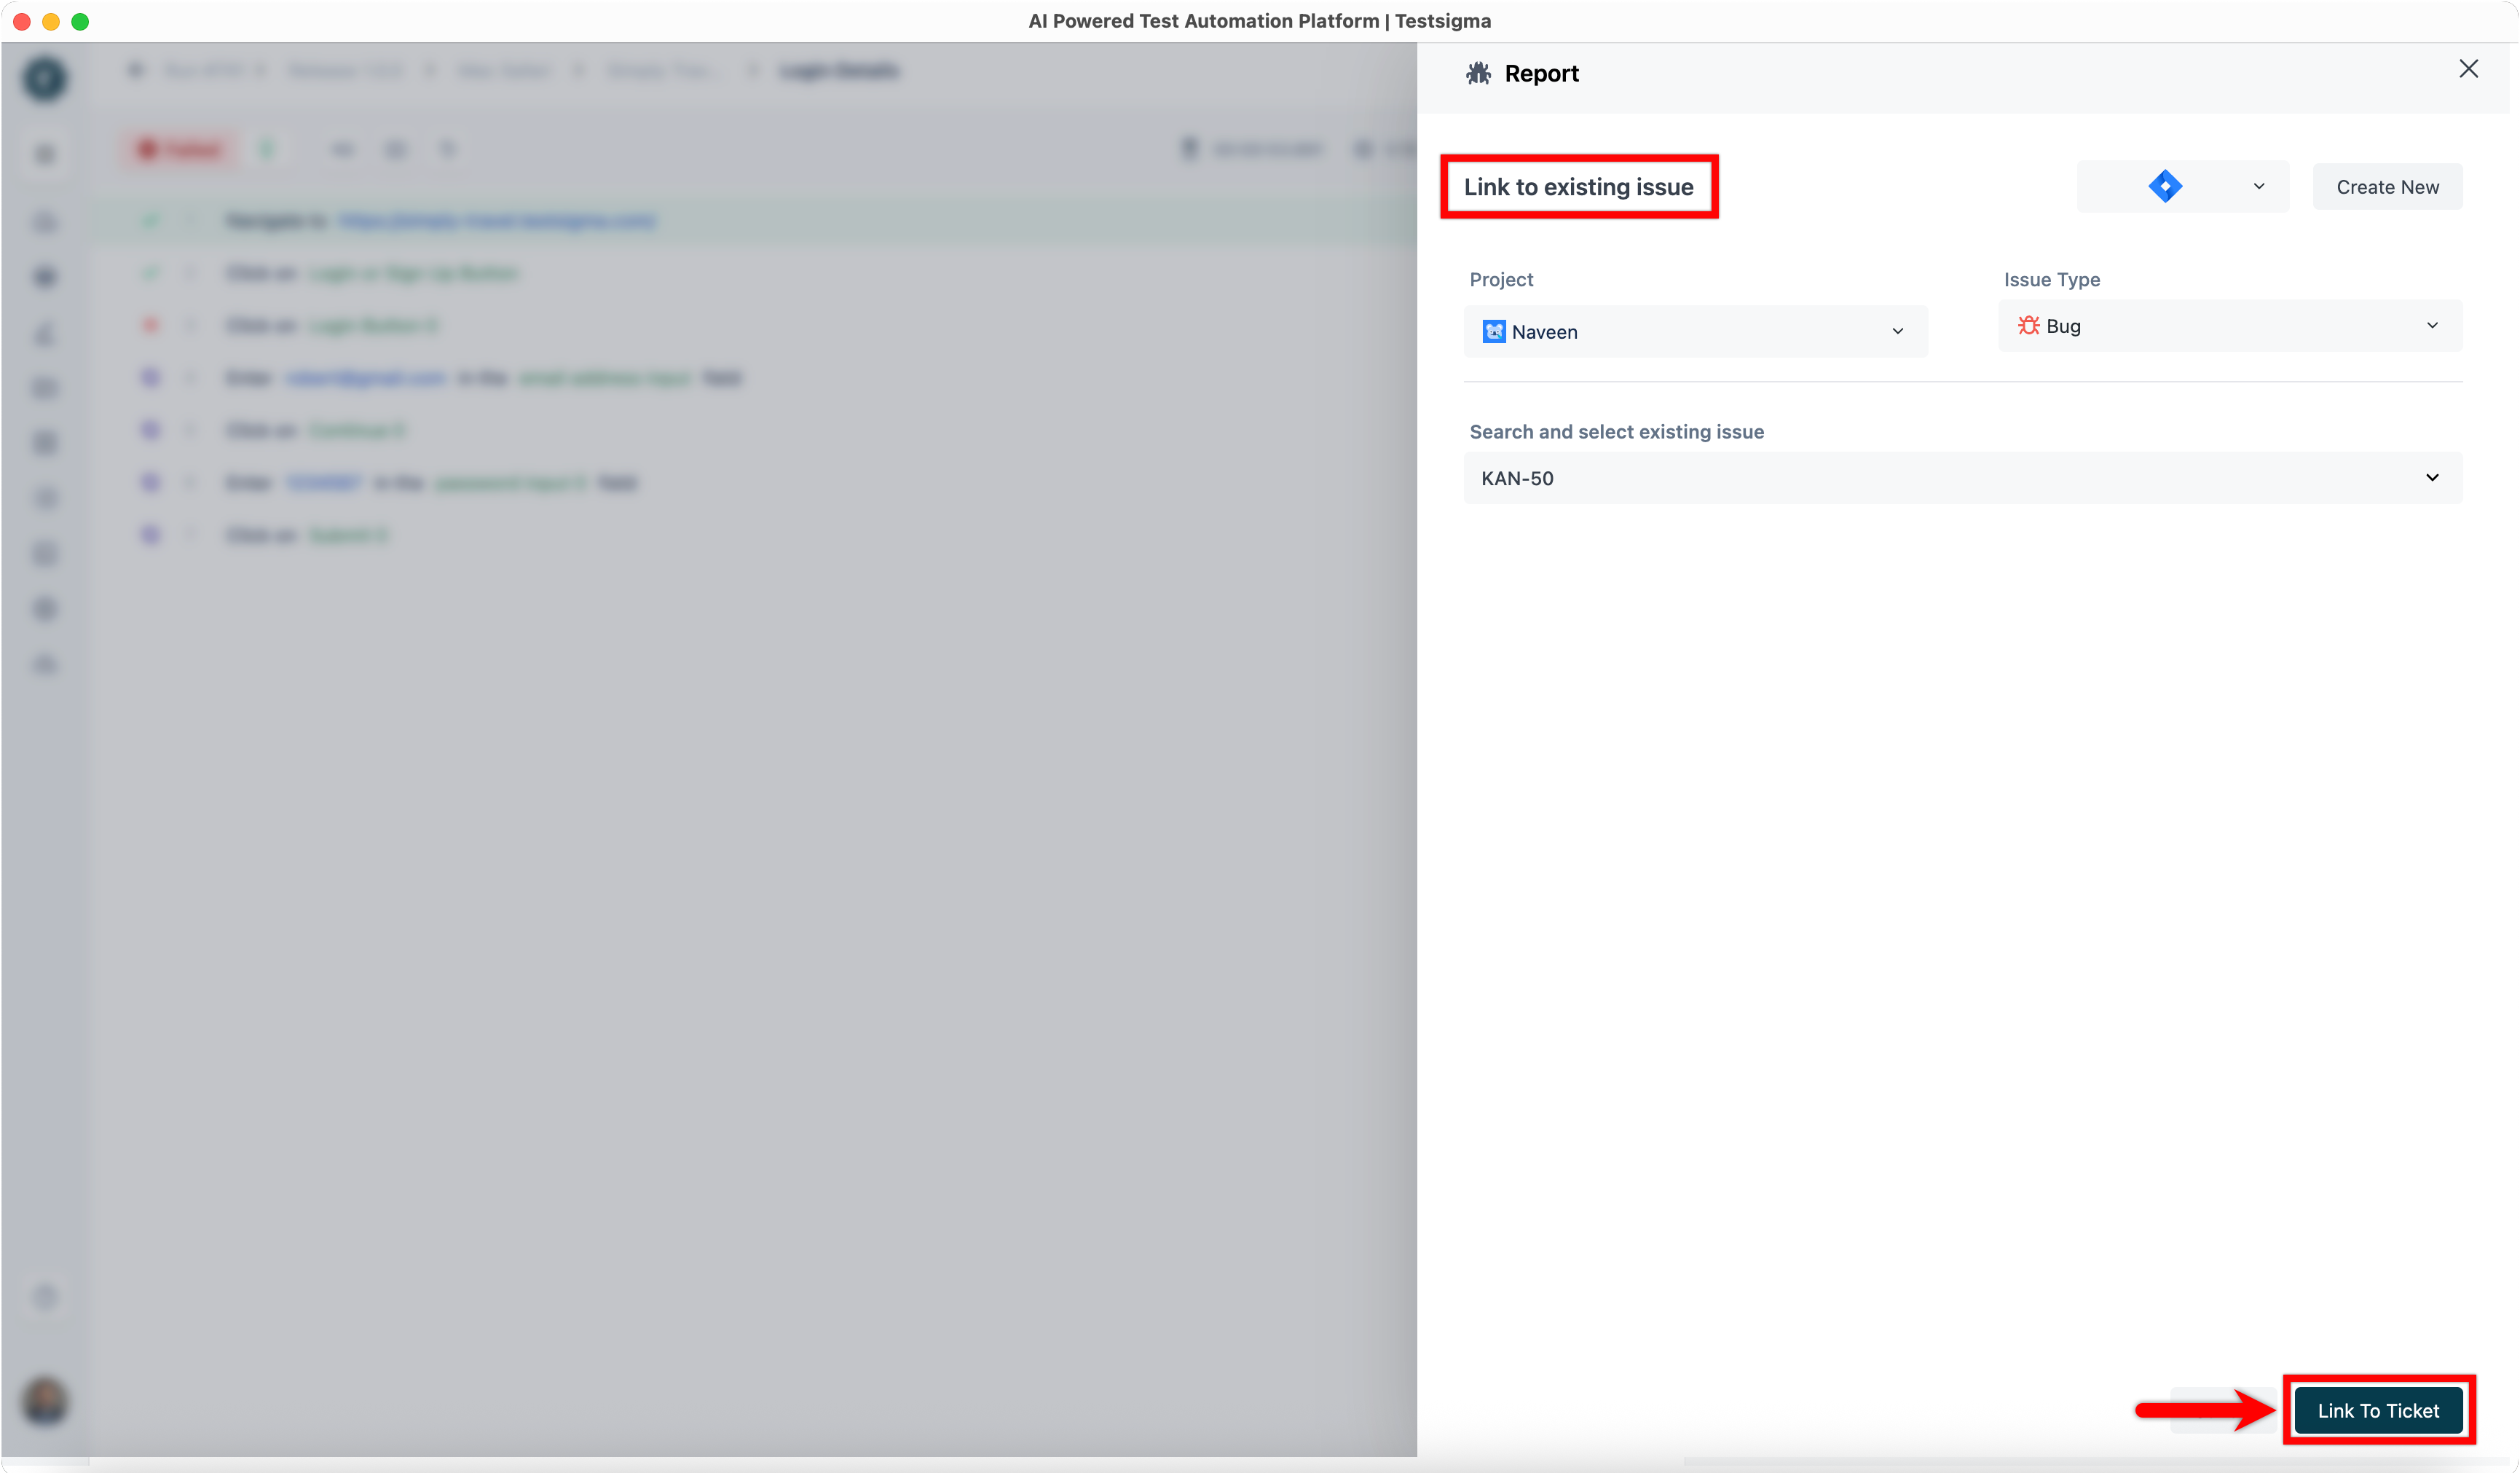Viewport: 2520px width, 1473px height.
Task: Click the bug icon beside Report title
Action: tap(1478, 73)
